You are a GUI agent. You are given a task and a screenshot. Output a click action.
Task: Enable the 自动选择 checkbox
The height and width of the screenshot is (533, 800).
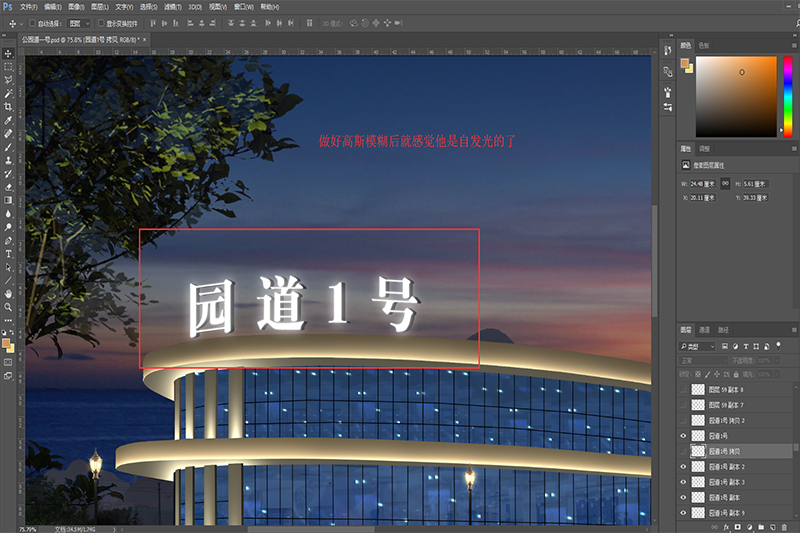30,22
